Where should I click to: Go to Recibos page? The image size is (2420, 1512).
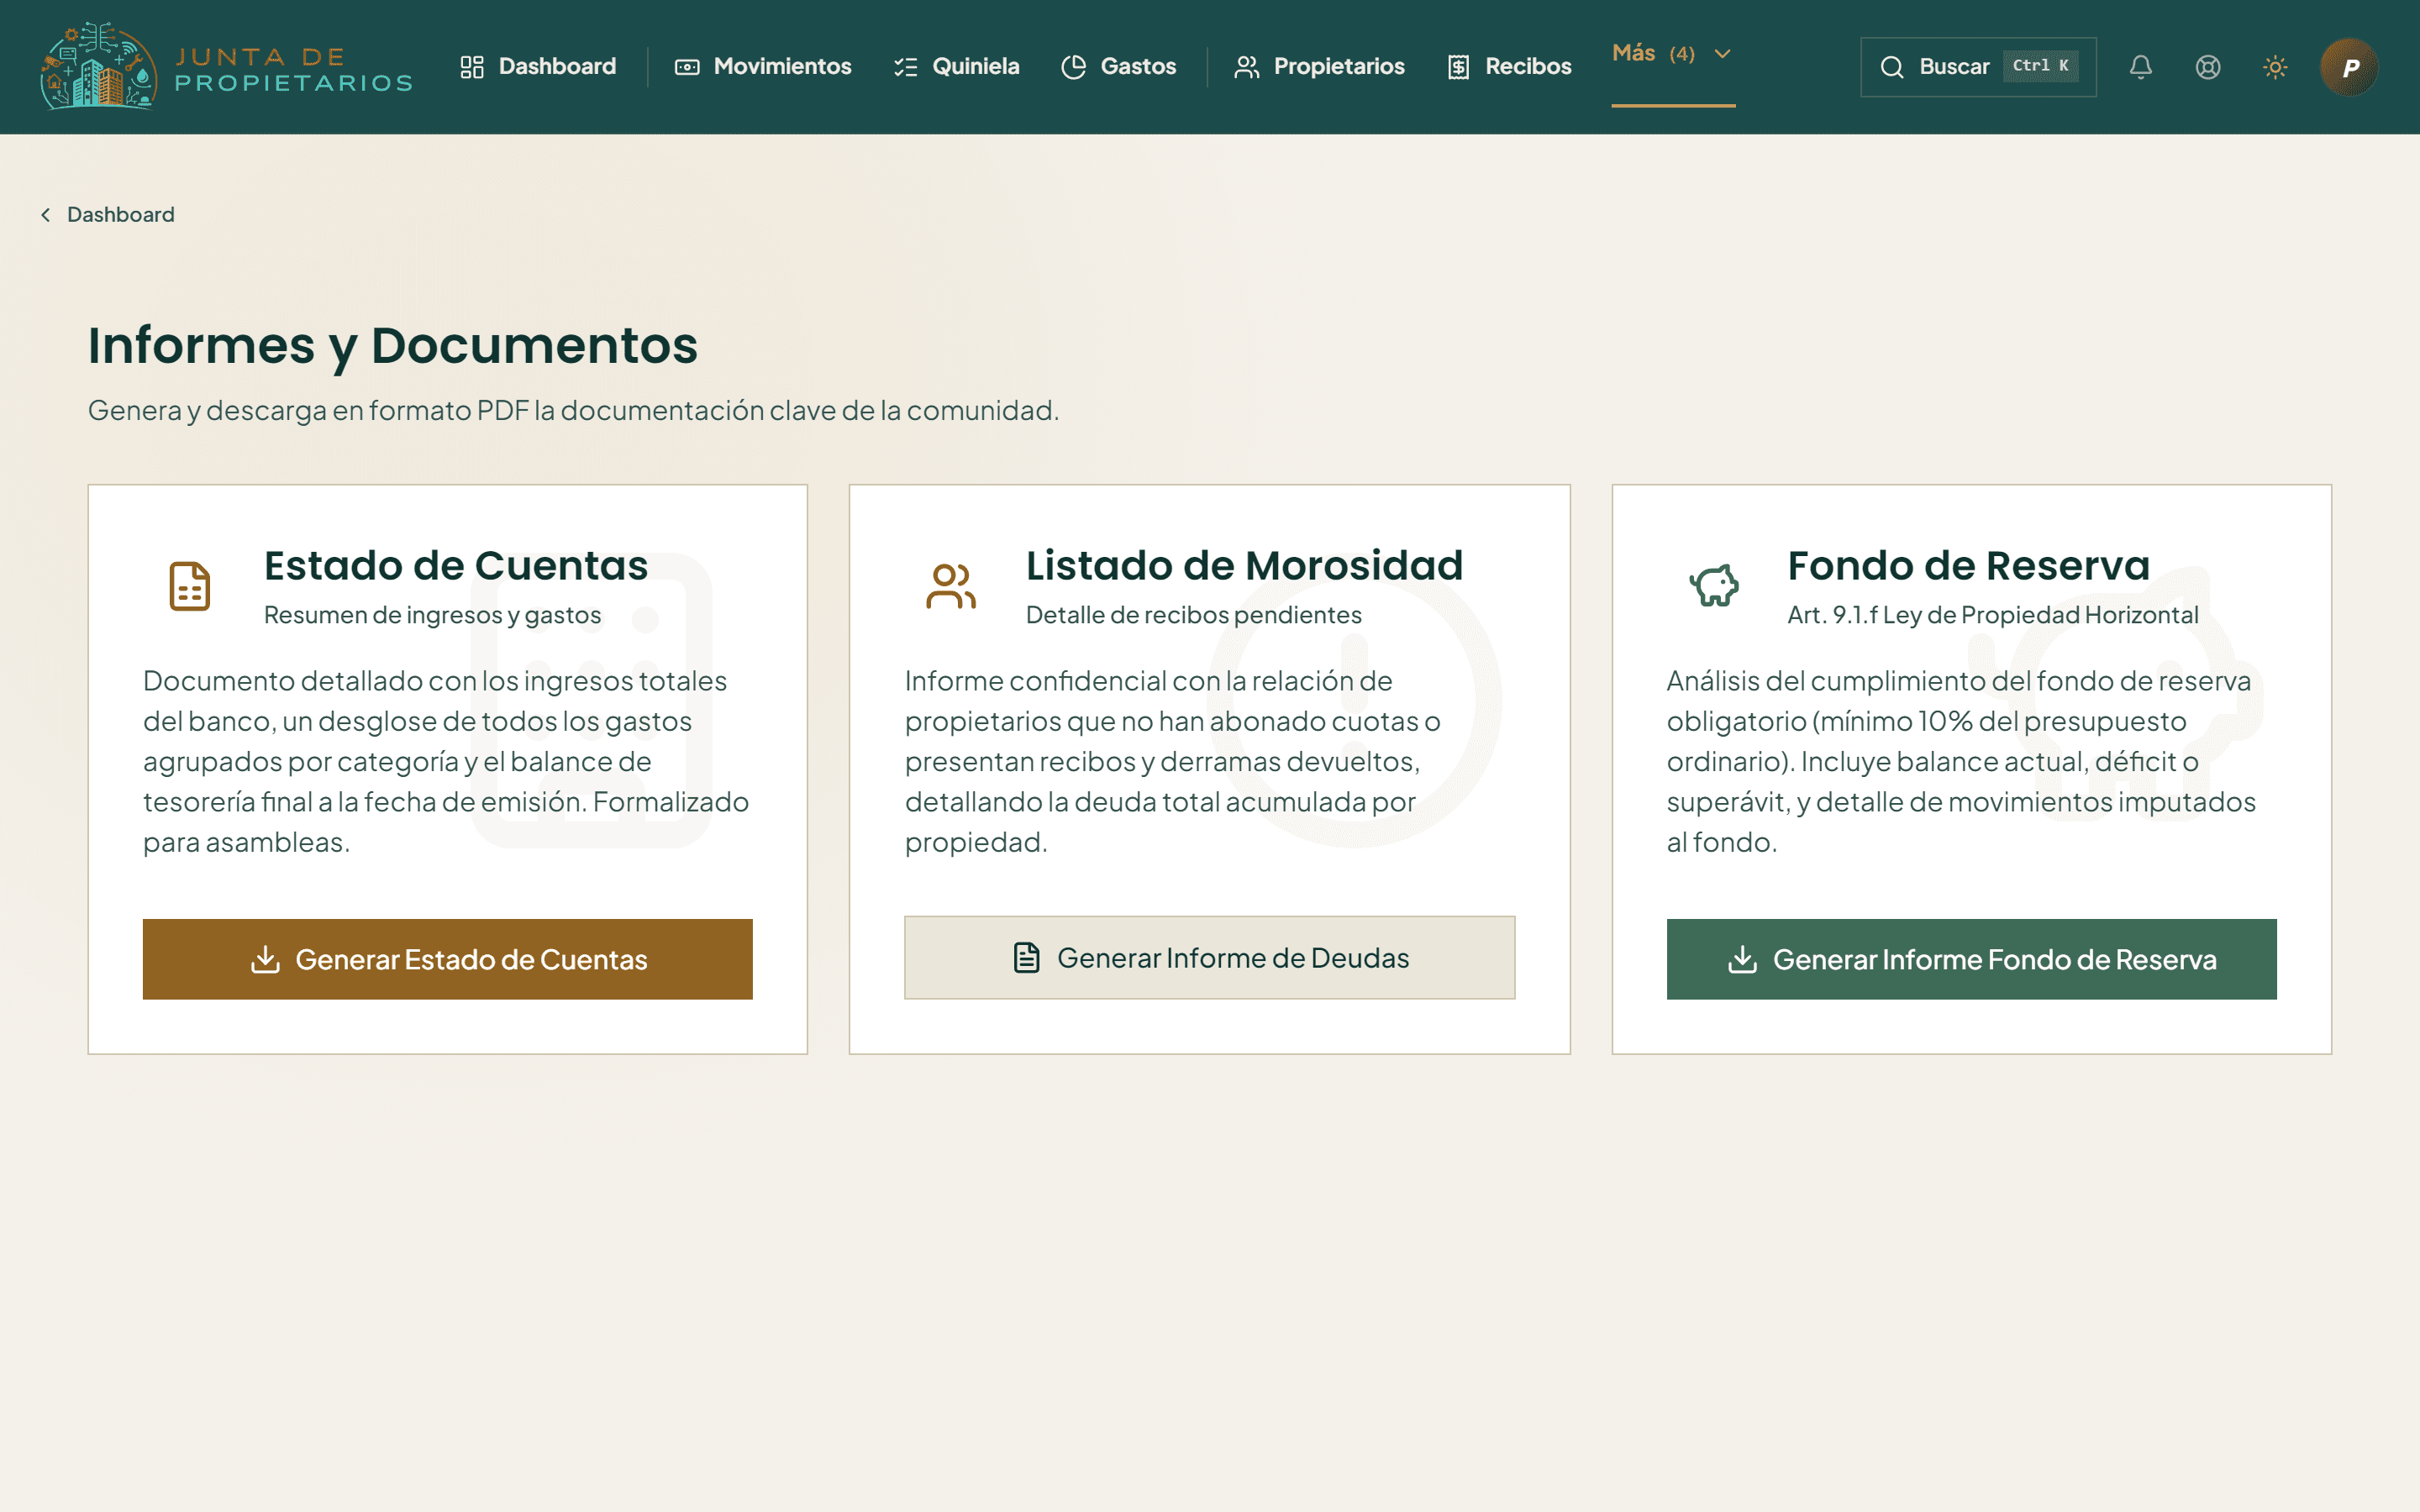click(x=1510, y=66)
